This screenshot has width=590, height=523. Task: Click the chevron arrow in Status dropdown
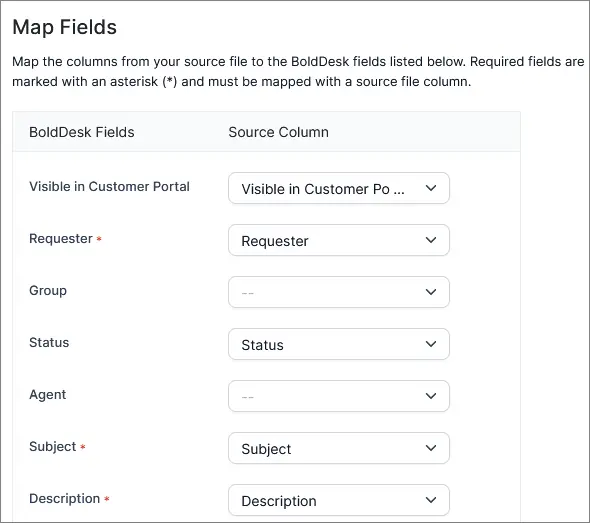[431, 344]
